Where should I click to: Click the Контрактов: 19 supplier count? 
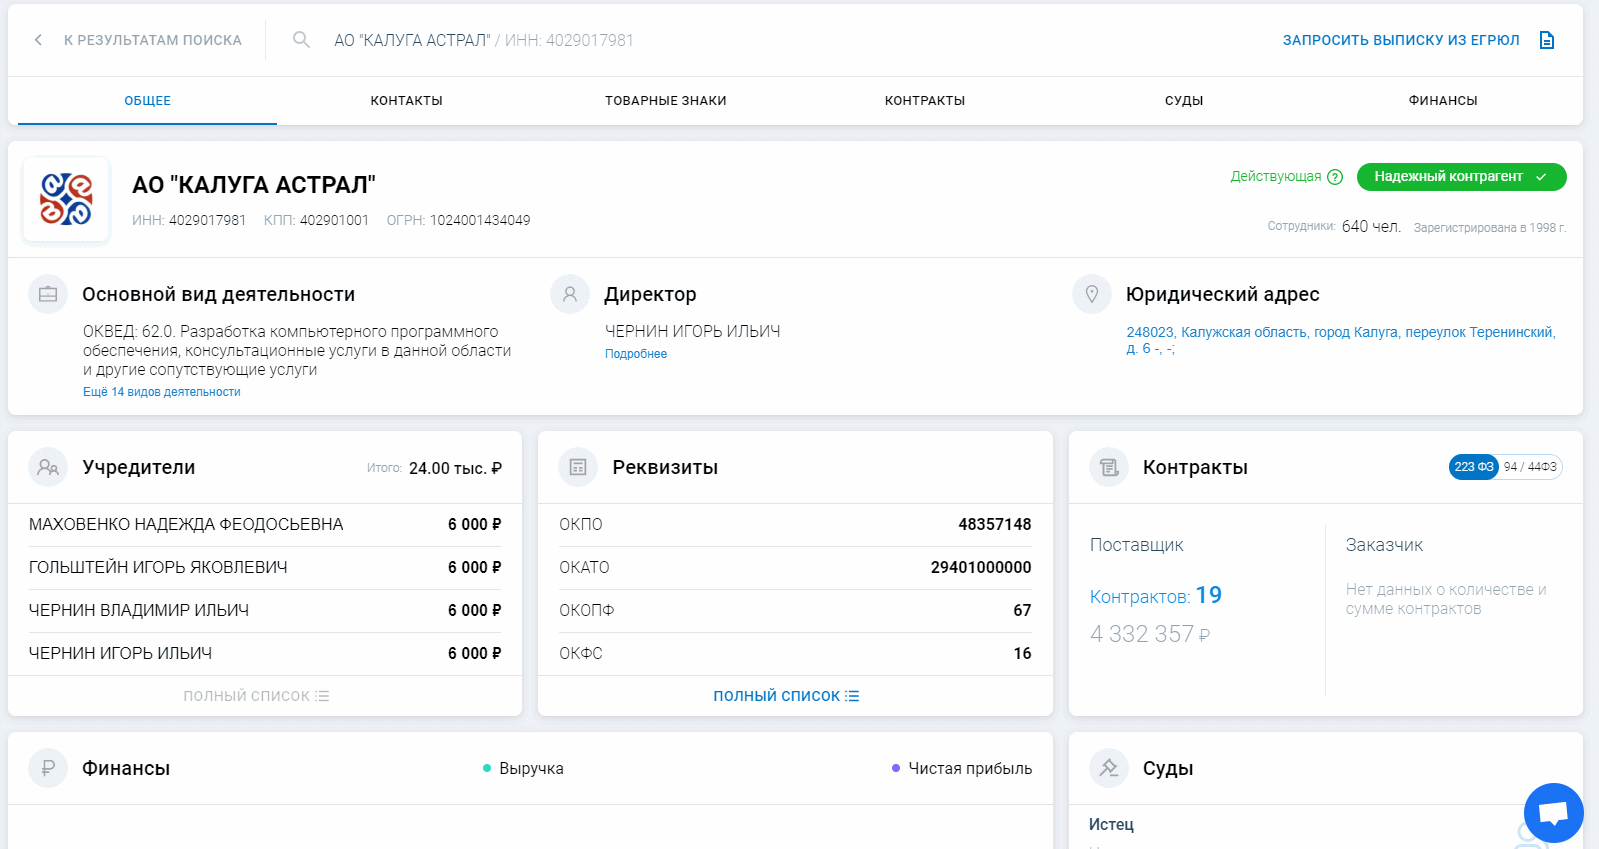tap(1156, 596)
